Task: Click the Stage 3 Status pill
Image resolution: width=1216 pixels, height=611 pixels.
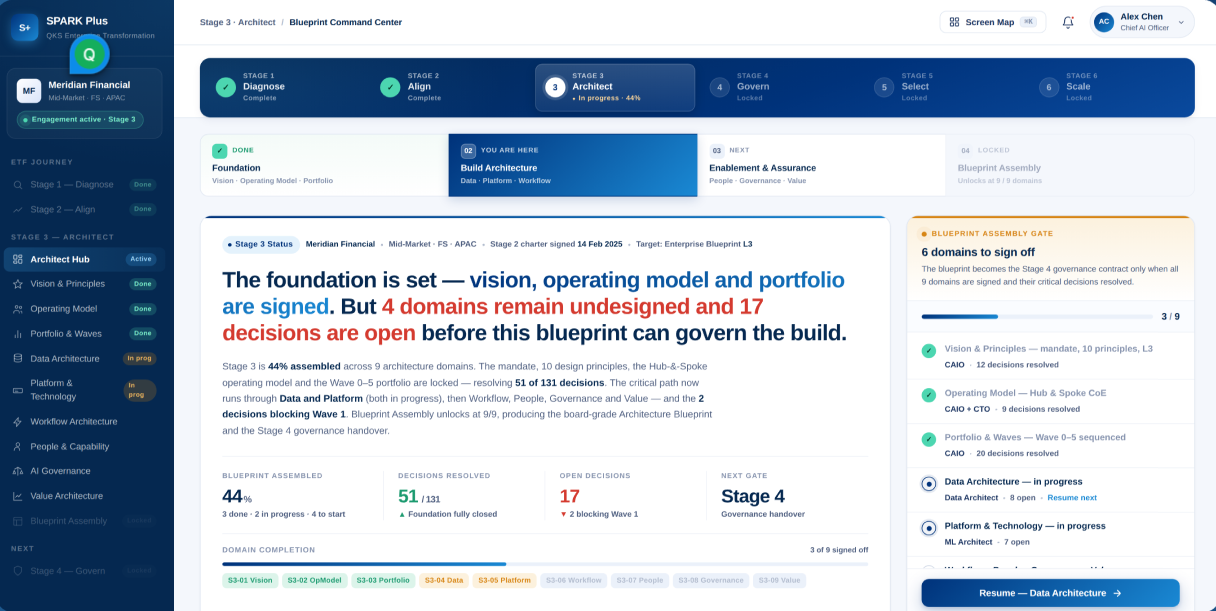Action: [x=261, y=244]
